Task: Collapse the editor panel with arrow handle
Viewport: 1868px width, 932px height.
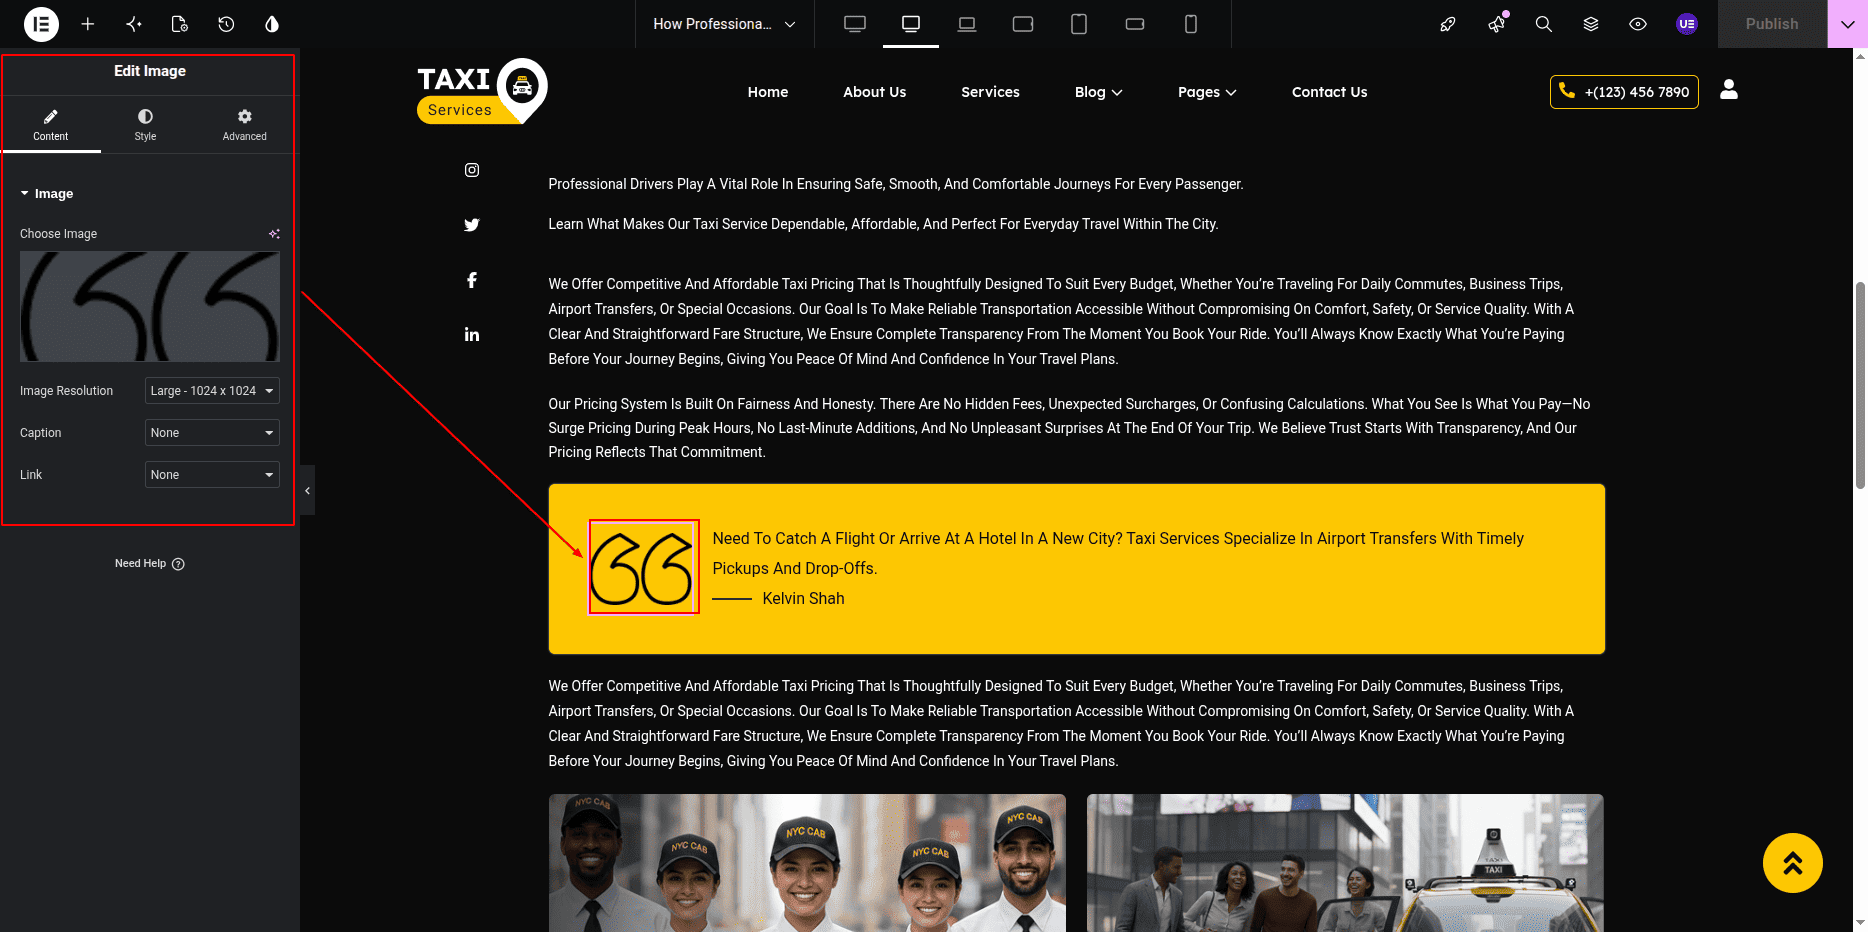Action: pos(307,490)
